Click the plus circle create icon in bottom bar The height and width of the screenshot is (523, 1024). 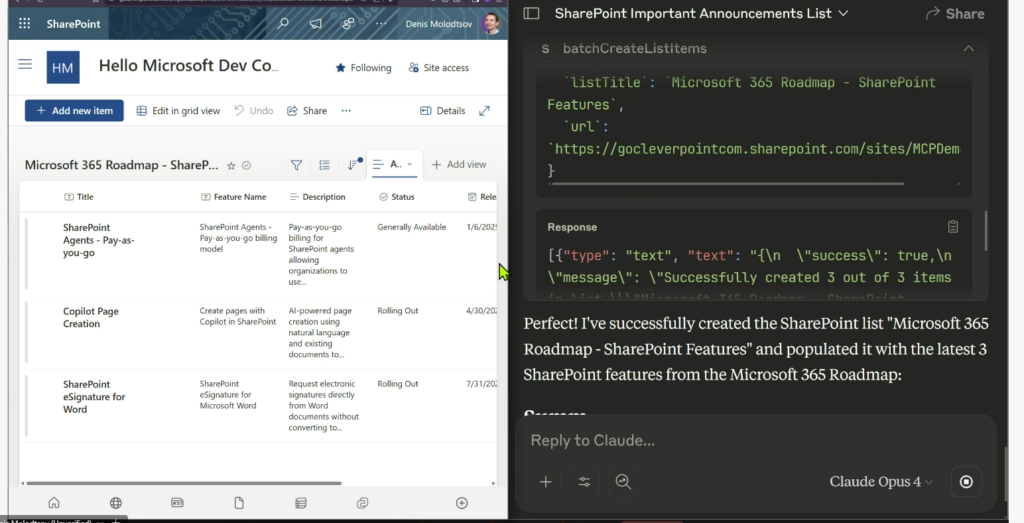point(462,502)
